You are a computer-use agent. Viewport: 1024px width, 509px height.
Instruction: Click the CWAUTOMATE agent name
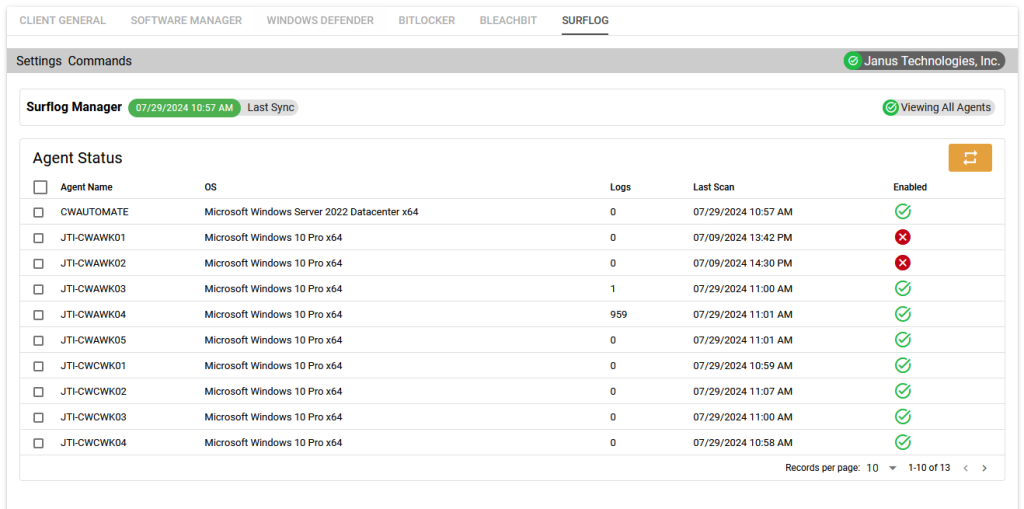pos(94,212)
